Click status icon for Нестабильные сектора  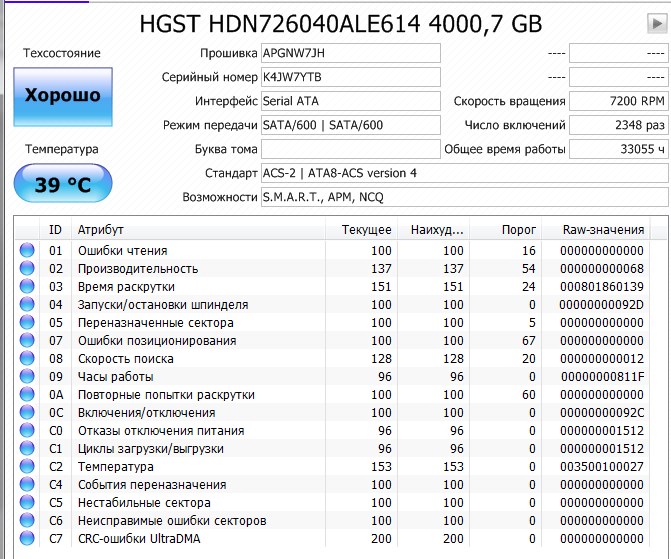click(x=27, y=502)
